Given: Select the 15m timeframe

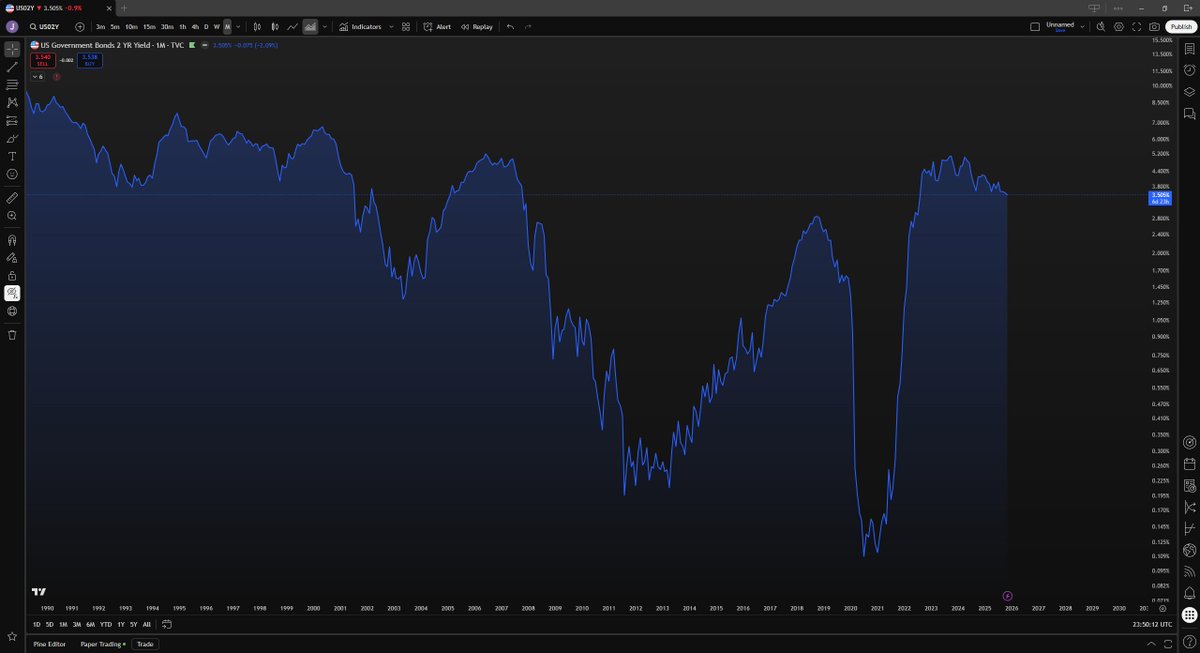Looking at the screenshot, I should 149,27.
